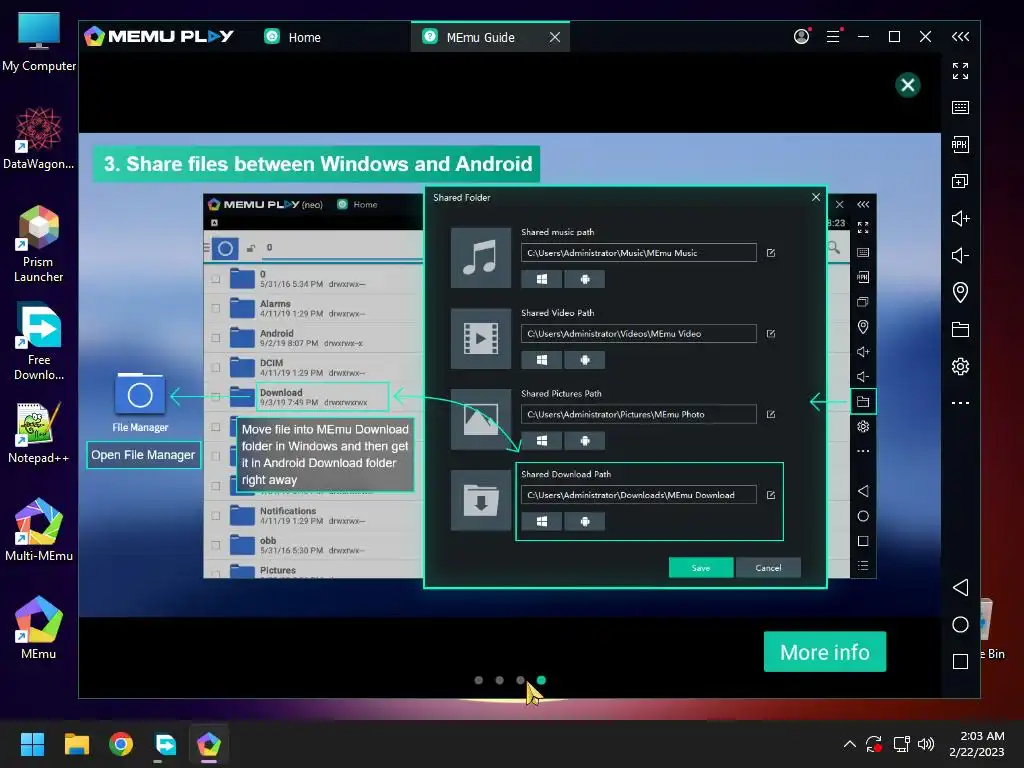Open File Explorer from the taskbar

(76, 744)
